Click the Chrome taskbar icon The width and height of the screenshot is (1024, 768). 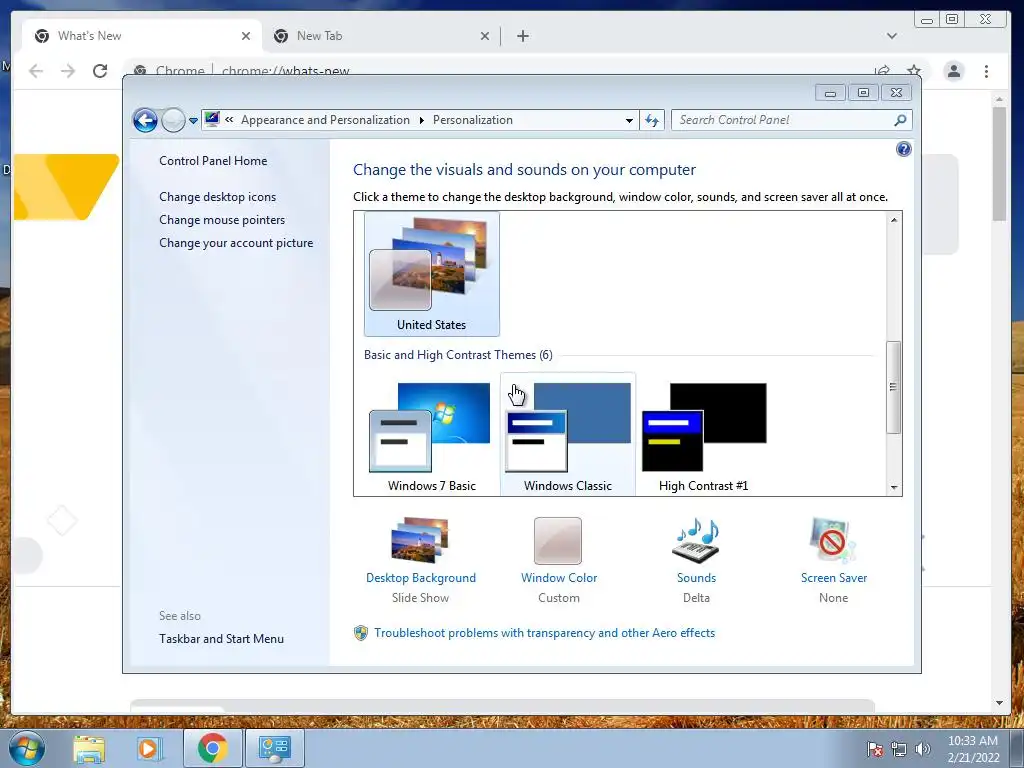(212, 748)
